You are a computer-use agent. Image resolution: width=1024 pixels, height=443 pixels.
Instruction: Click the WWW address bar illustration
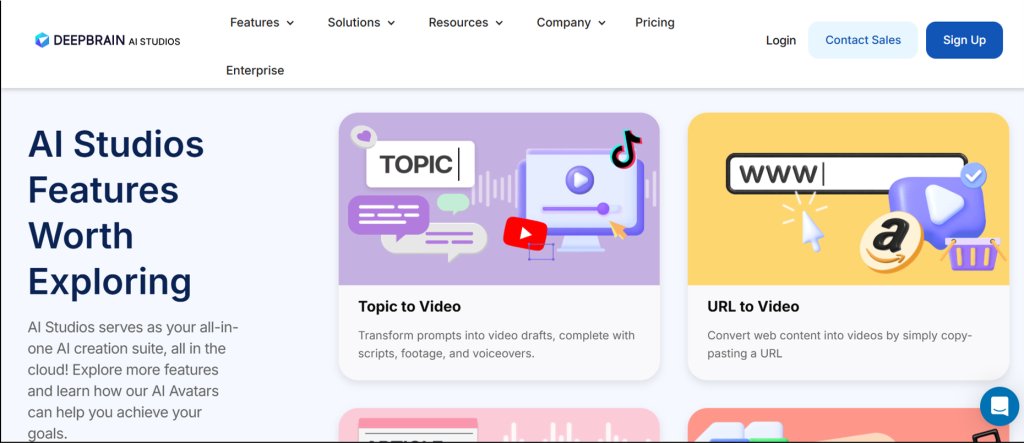pos(846,174)
